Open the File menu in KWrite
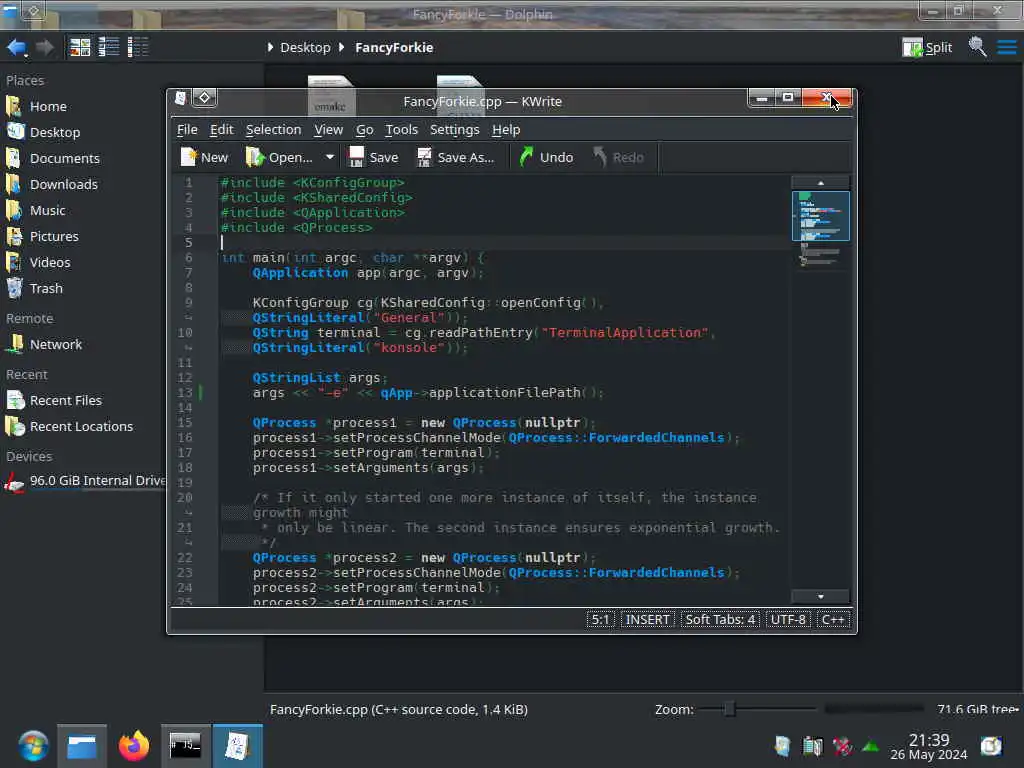 tap(187, 129)
